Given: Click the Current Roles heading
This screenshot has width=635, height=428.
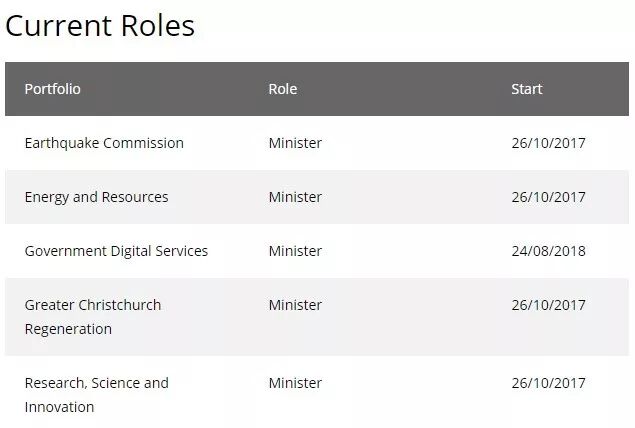Looking at the screenshot, I should (x=100, y=26).
